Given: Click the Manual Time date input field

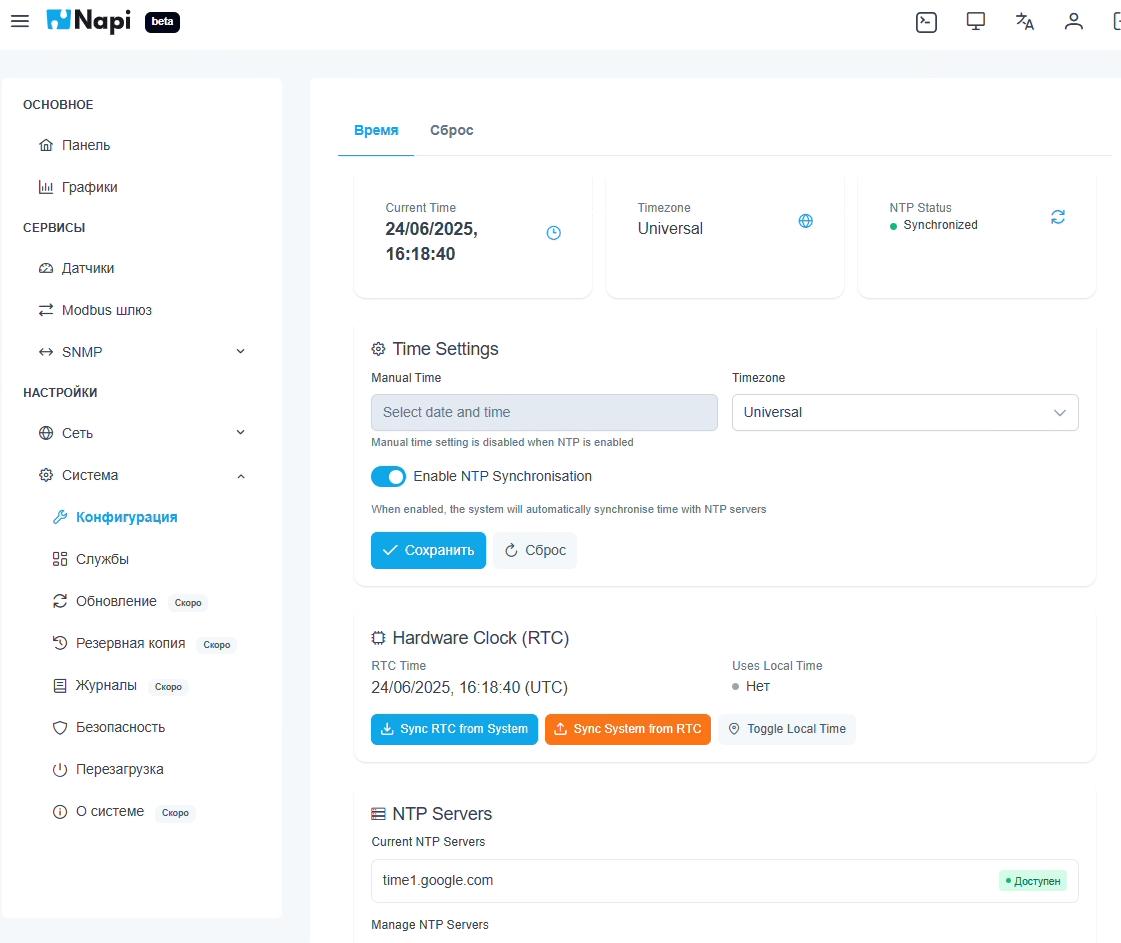Looking at the screenshot, I should tap(544, 412).
